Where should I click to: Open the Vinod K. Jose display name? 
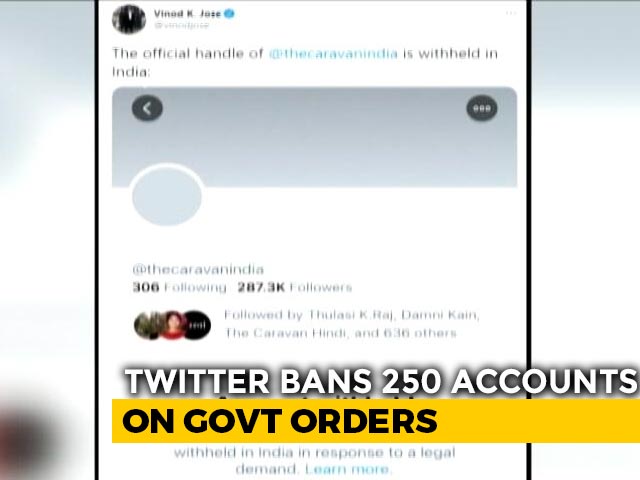(x=187, y=13)
